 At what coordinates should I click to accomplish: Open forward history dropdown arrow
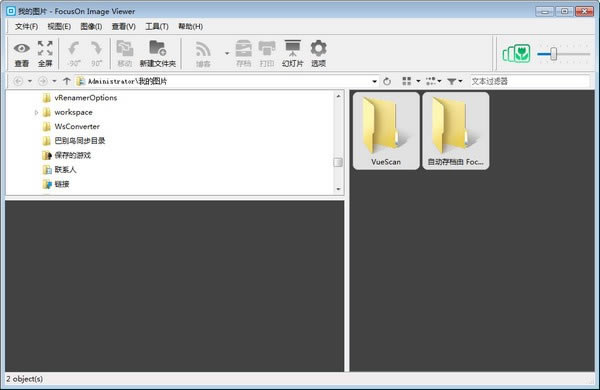54,81
